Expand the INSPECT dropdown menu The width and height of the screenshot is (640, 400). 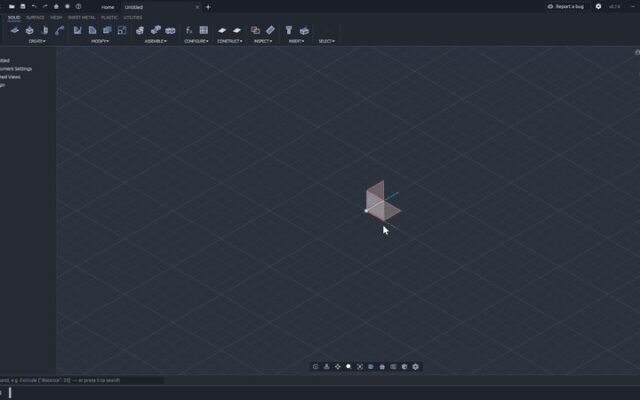tap(263, 41)
